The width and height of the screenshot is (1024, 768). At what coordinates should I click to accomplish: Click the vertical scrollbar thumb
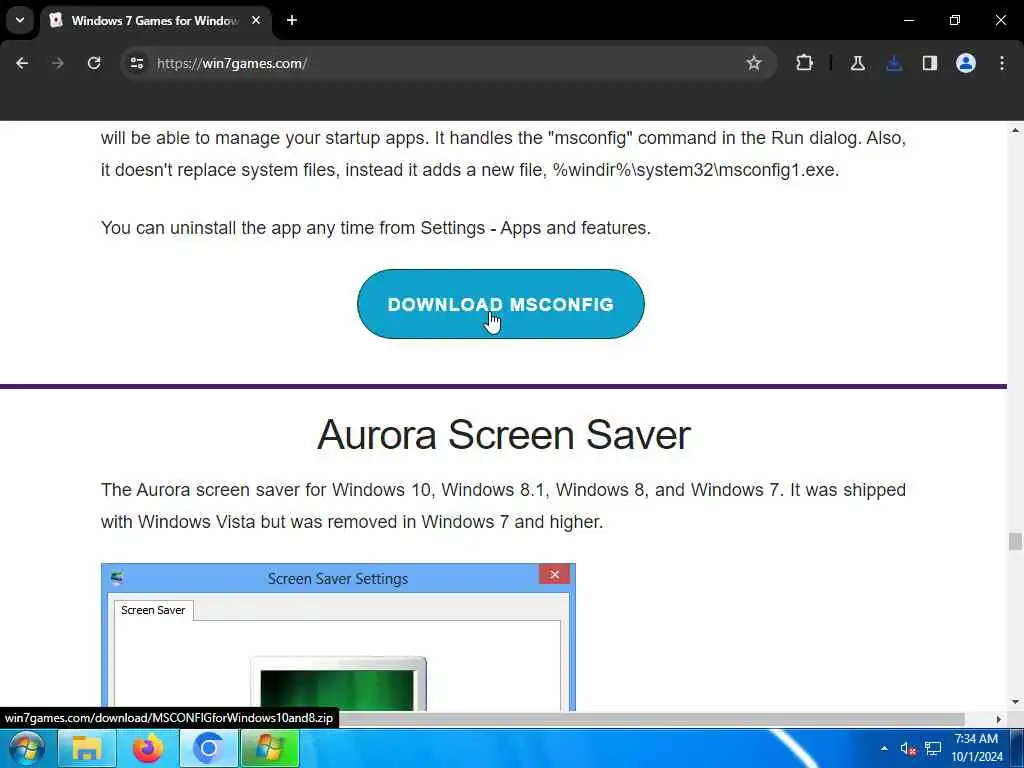click(x=1015, y=541)
